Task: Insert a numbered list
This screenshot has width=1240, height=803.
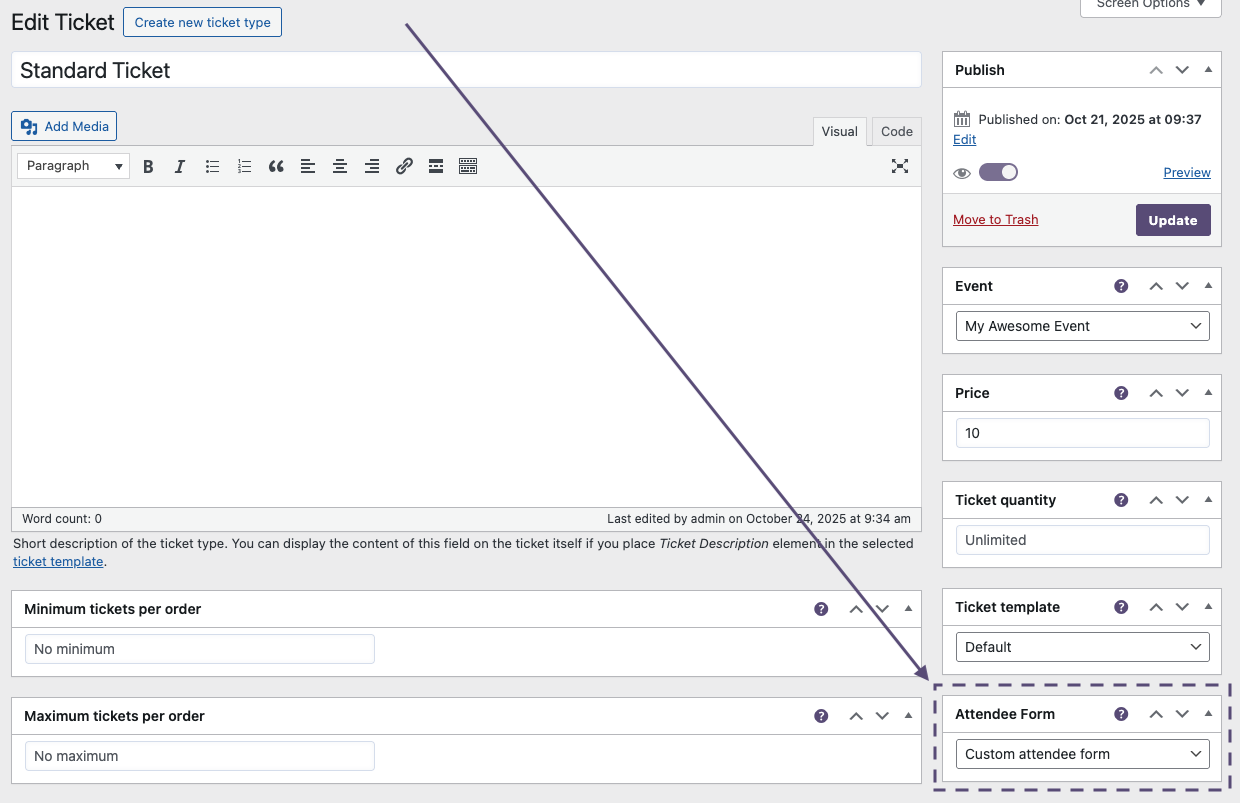Action: point(244,167)
